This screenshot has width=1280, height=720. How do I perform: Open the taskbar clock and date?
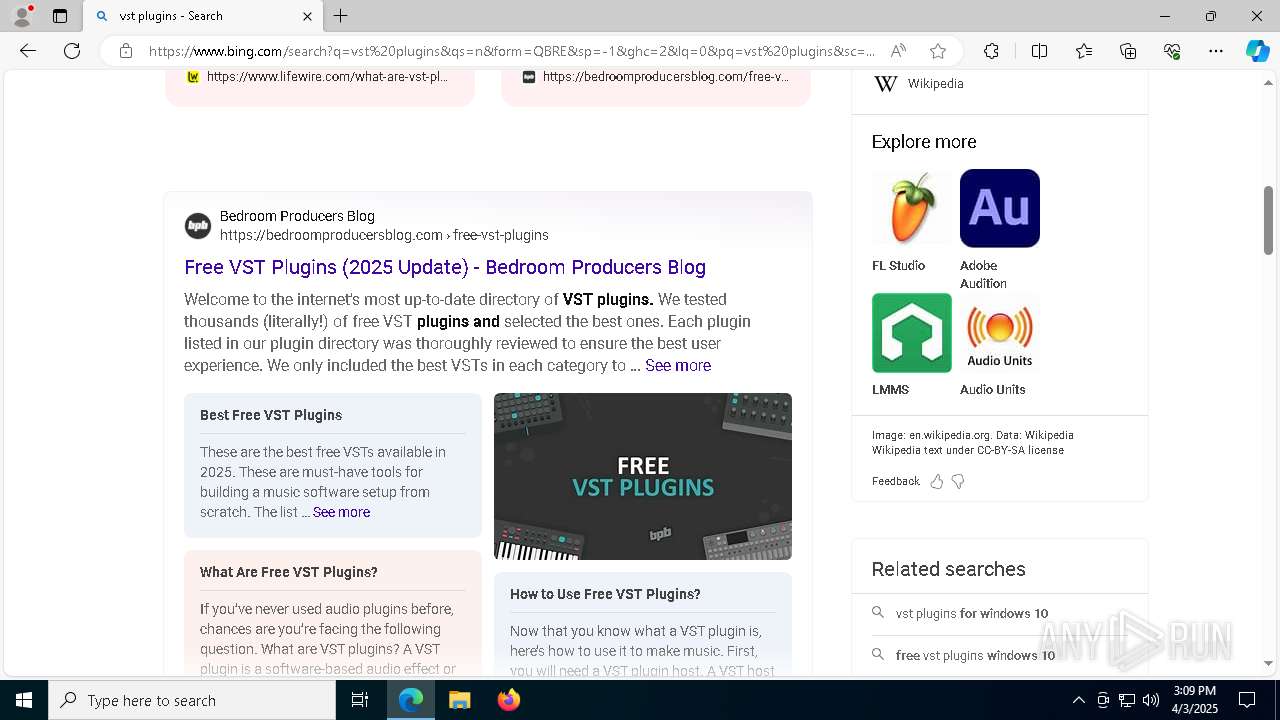(x=1194, y=700)
